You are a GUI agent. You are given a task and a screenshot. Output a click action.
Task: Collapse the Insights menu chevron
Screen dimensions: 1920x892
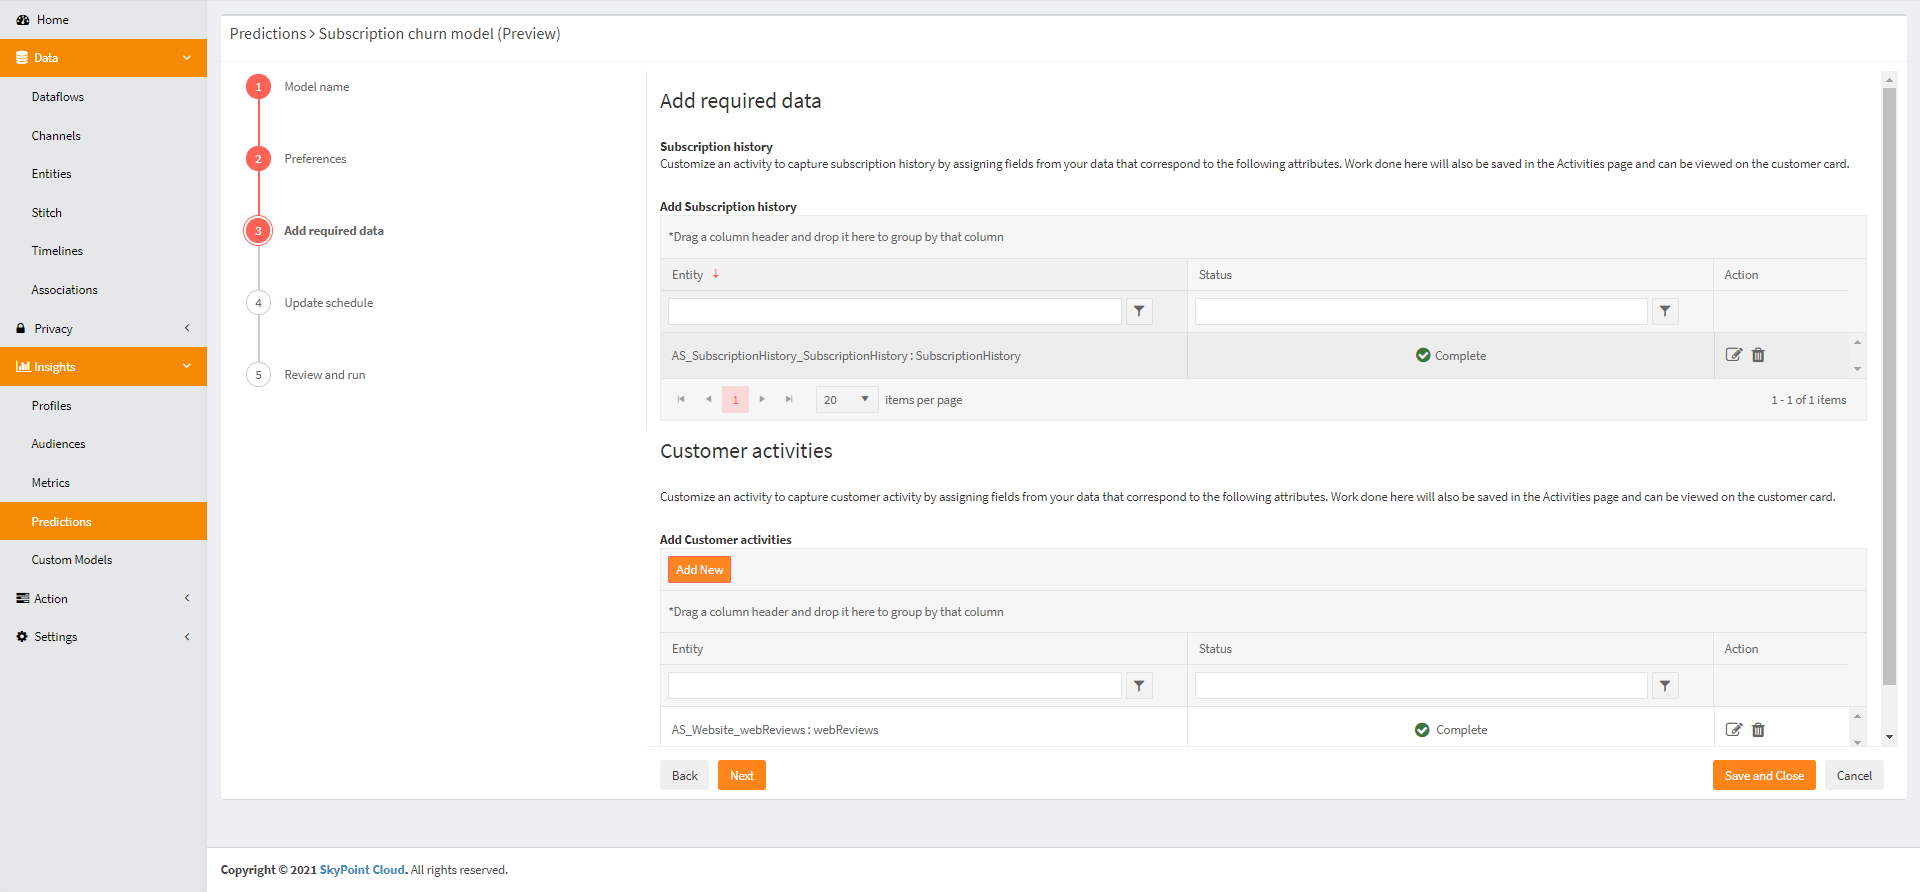(187, 366)
